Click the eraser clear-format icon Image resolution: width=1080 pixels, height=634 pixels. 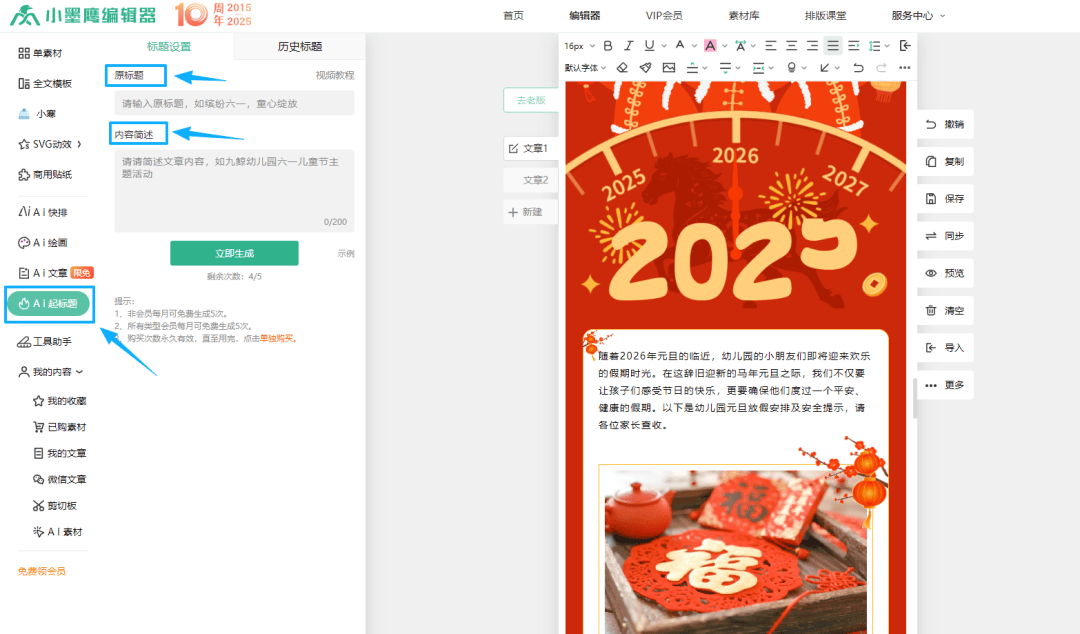621,68
